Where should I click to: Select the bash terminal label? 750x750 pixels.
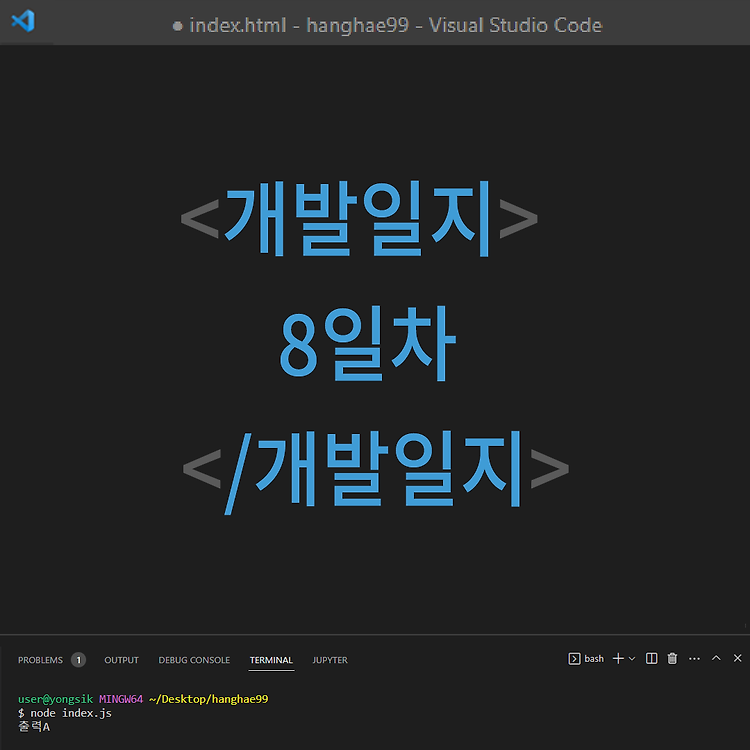pyautogui.click(x=594, y=659)
